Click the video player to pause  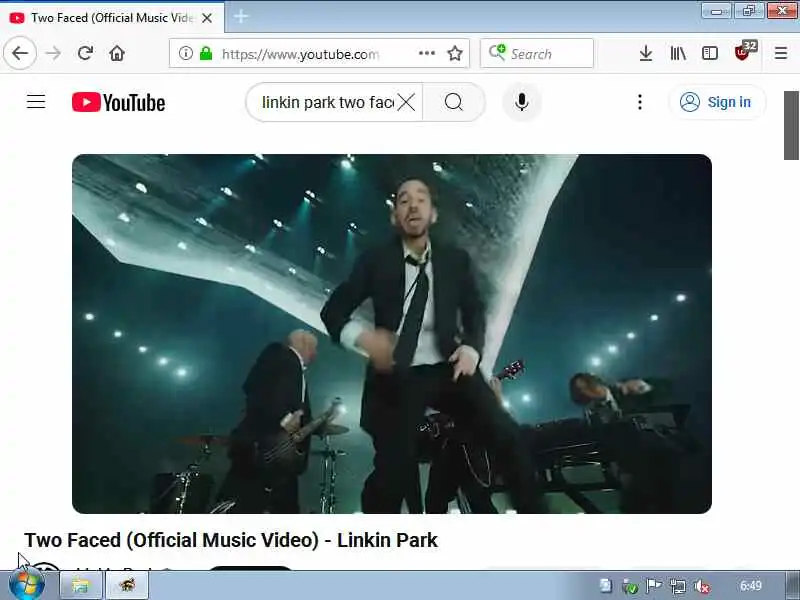point(392,334)
